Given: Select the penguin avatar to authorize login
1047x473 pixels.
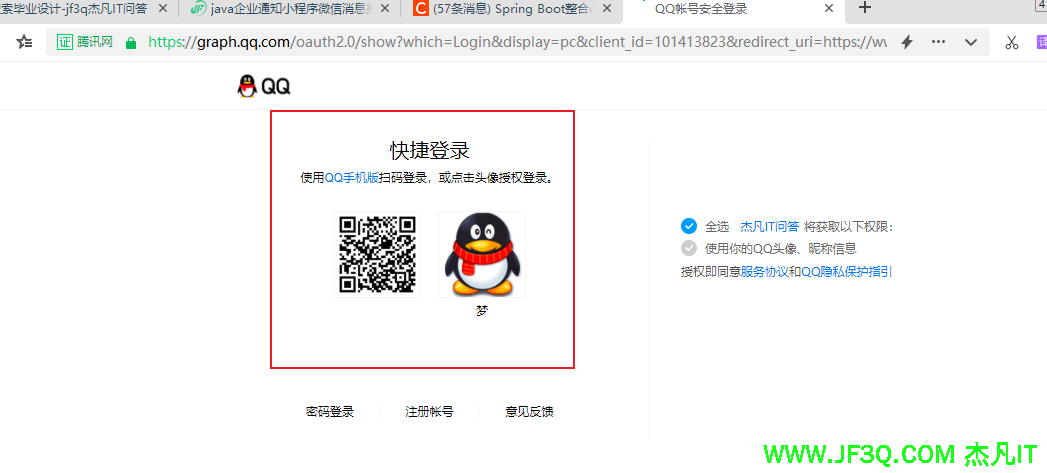Looking at the screenshot, I should click(482, 255).
